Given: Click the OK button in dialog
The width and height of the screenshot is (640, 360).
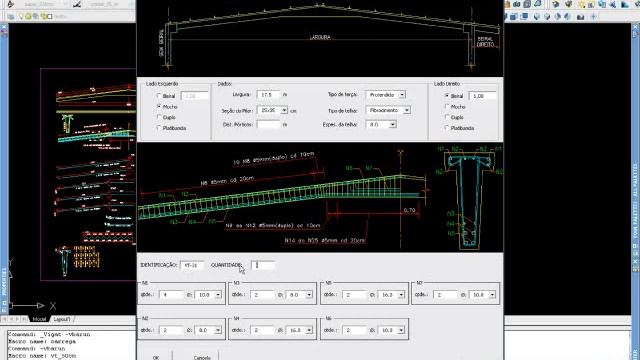Looking at the screenshot, I should (156, 356).
